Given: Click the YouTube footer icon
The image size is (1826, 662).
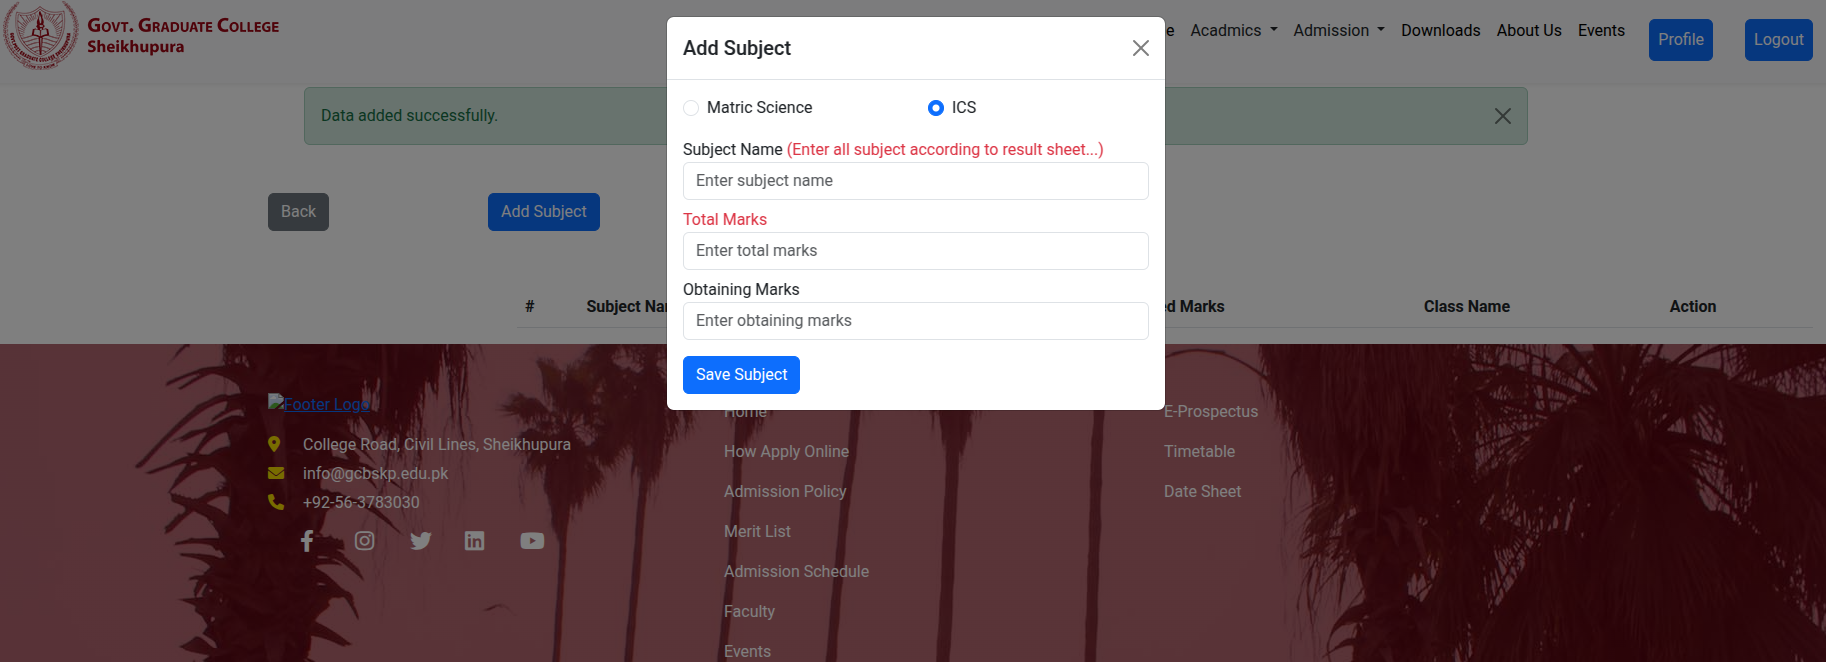Looking at the screenshot, I should point(532,541).
